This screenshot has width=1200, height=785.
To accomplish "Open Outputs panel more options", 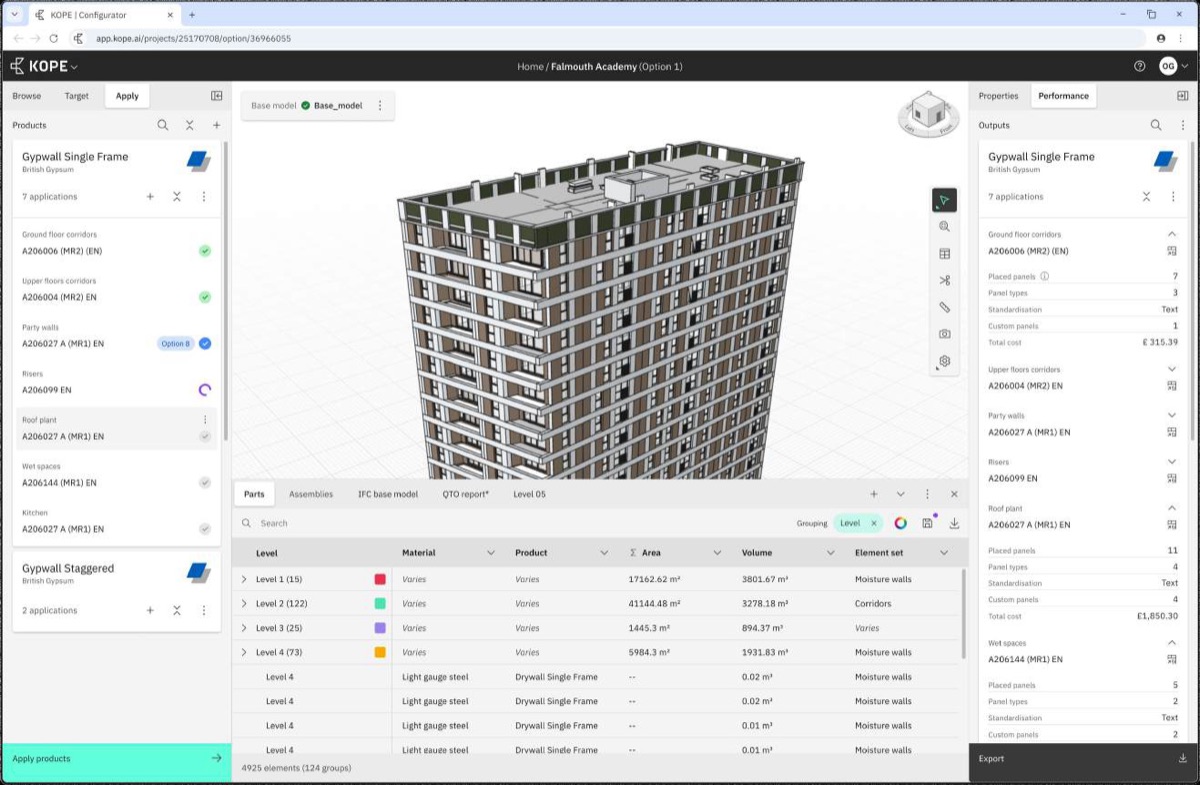I will (1183, 125).
